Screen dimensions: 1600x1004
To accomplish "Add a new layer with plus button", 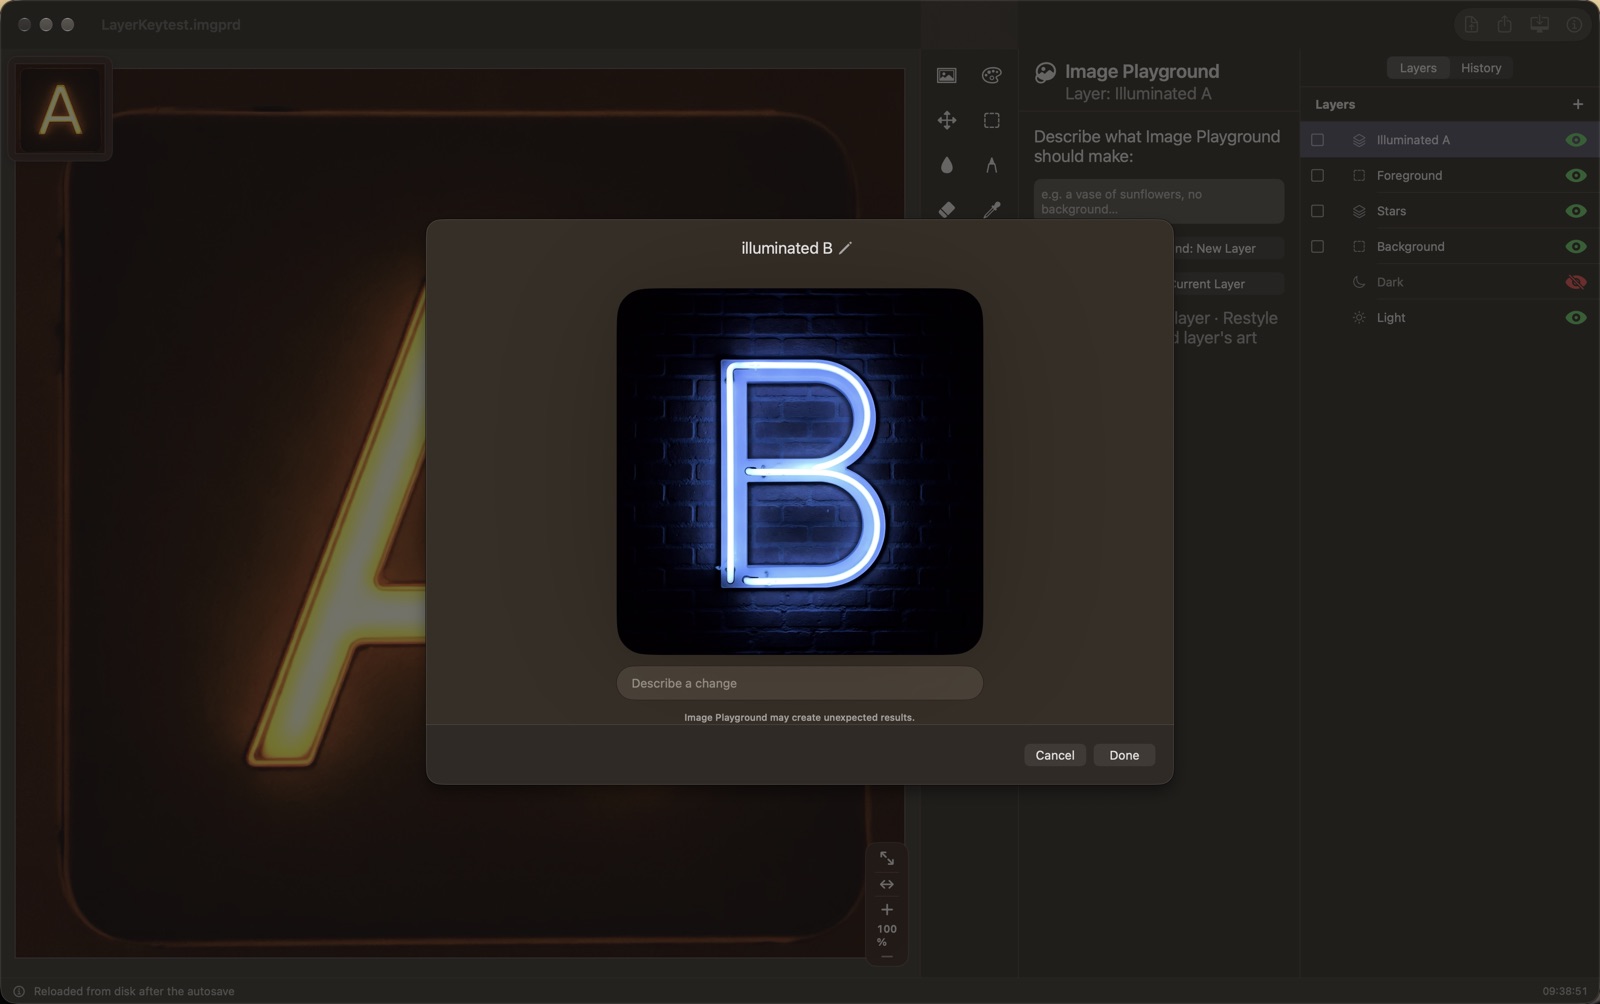I will click(x=1577, y=104).
